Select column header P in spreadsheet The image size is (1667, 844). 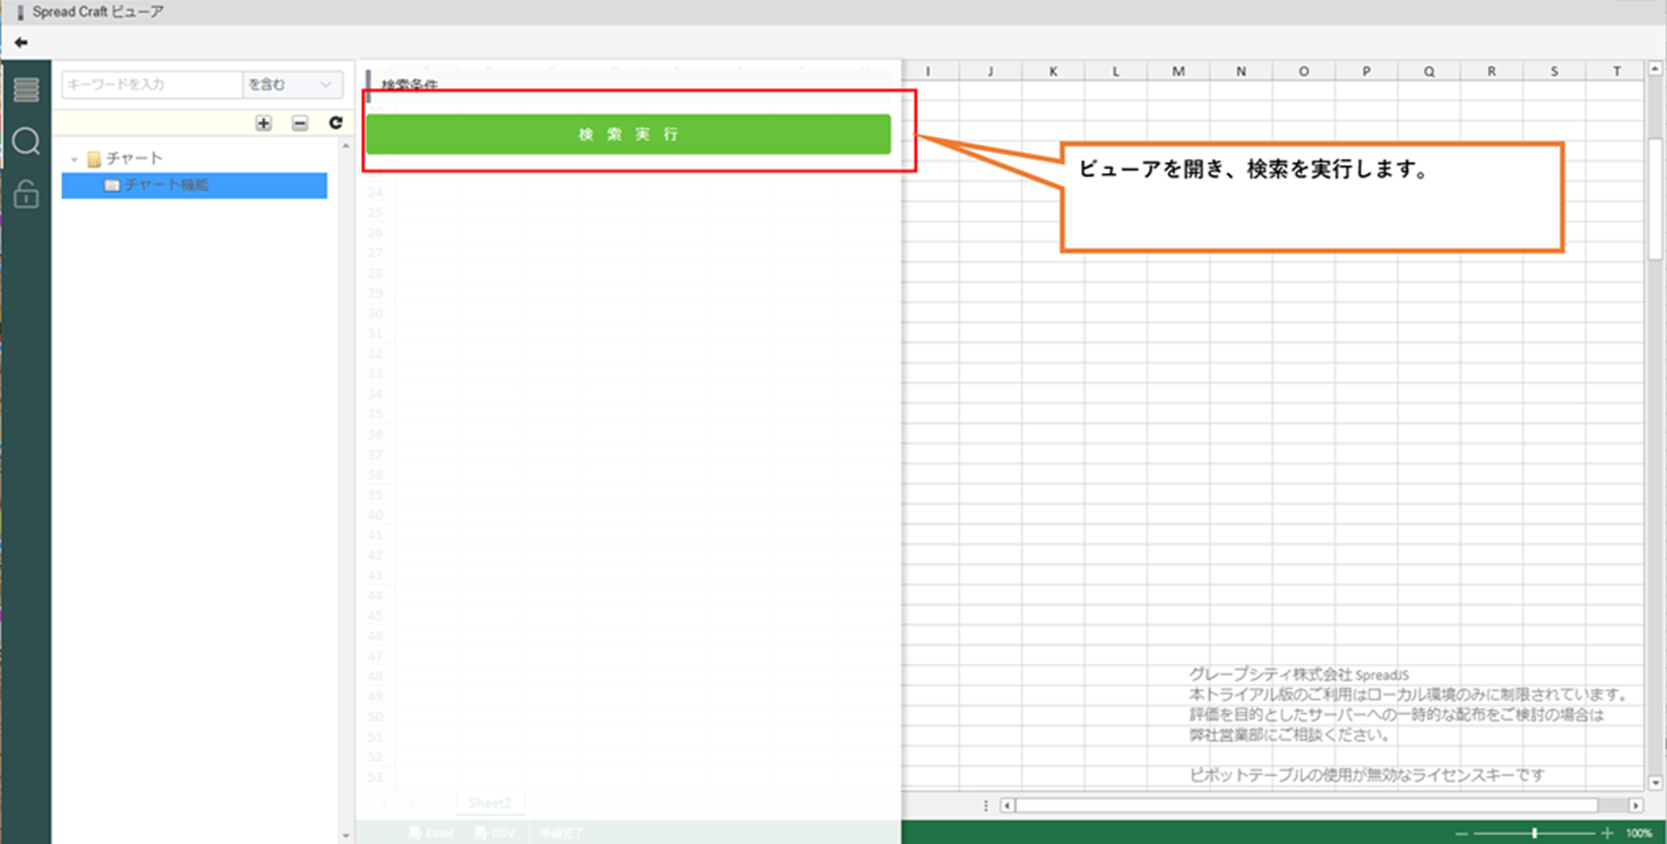[1366, 71]
